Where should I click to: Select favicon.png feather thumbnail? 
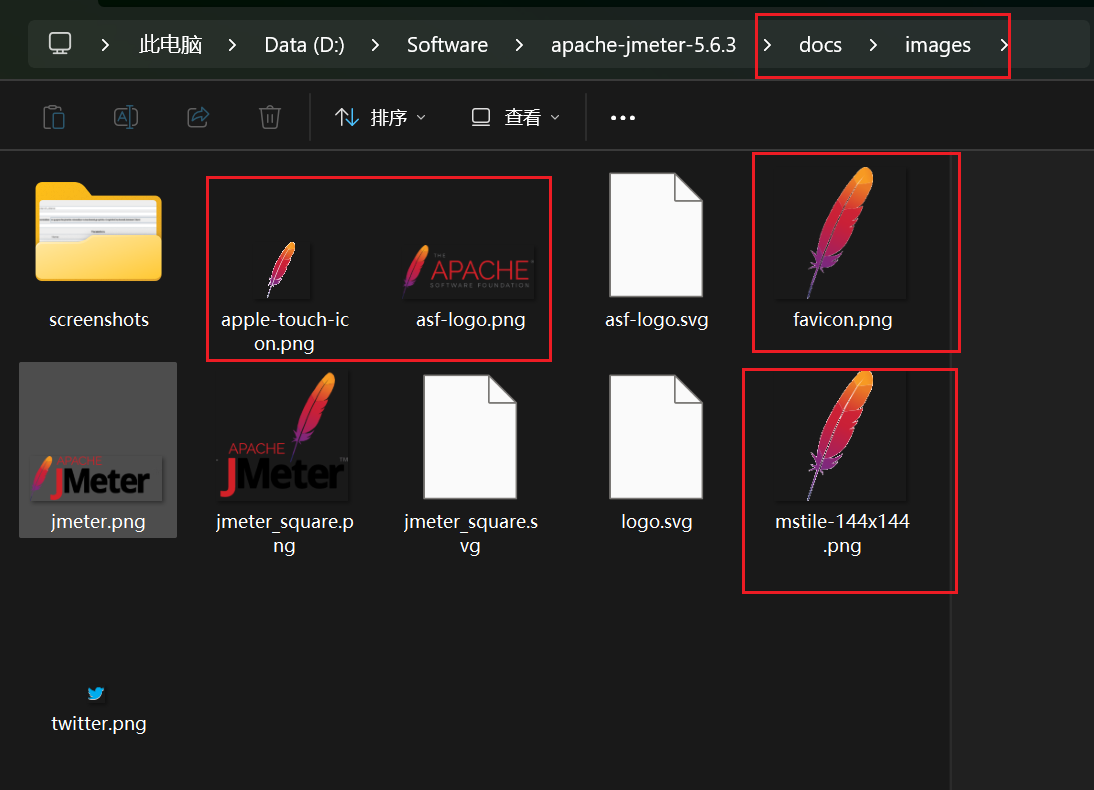click(x=842, y=233)
